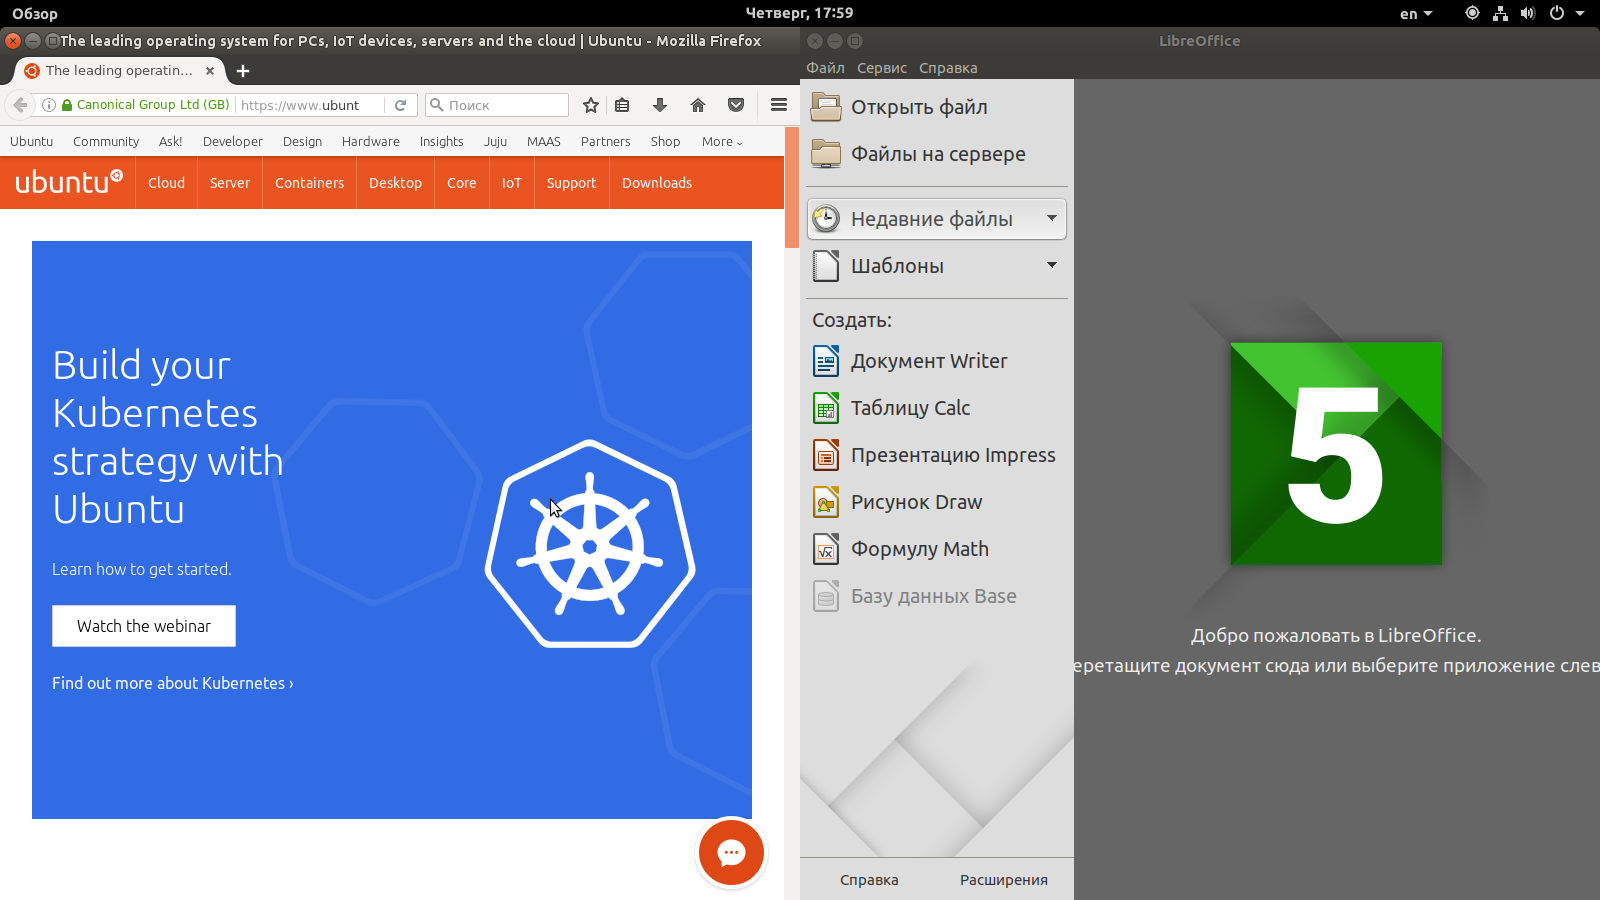Expand the Шаблоны dropdown arrow
This screenshot has height=900, width=1600.
tap(1052, 265)
